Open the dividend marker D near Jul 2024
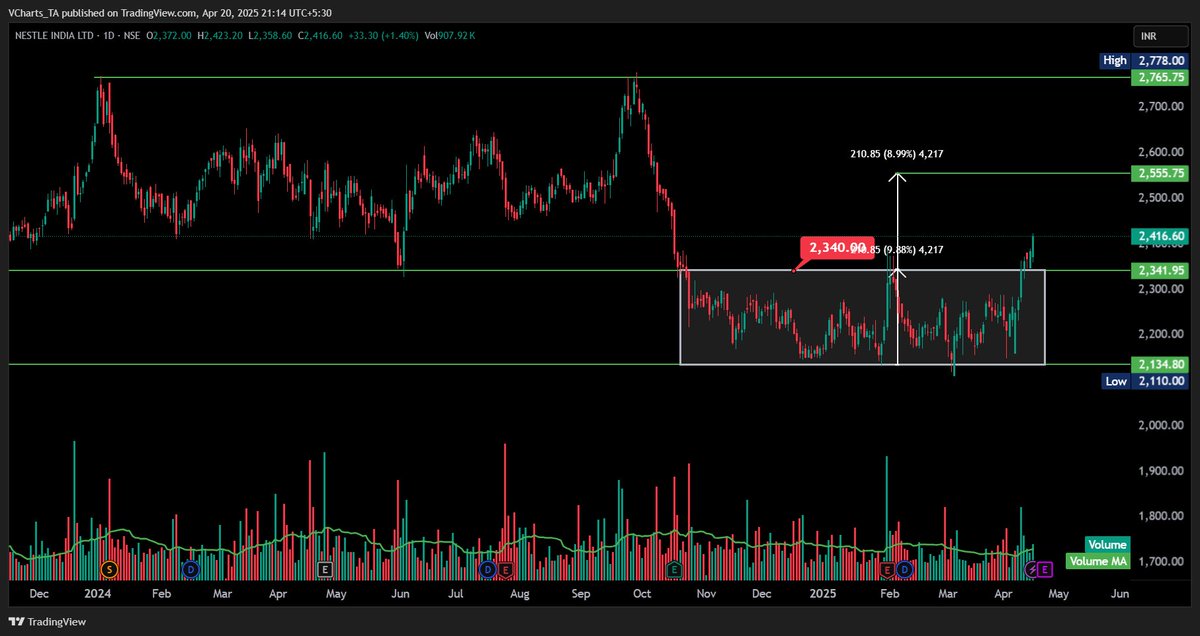 pyautogui.click(x=488, y=569)
